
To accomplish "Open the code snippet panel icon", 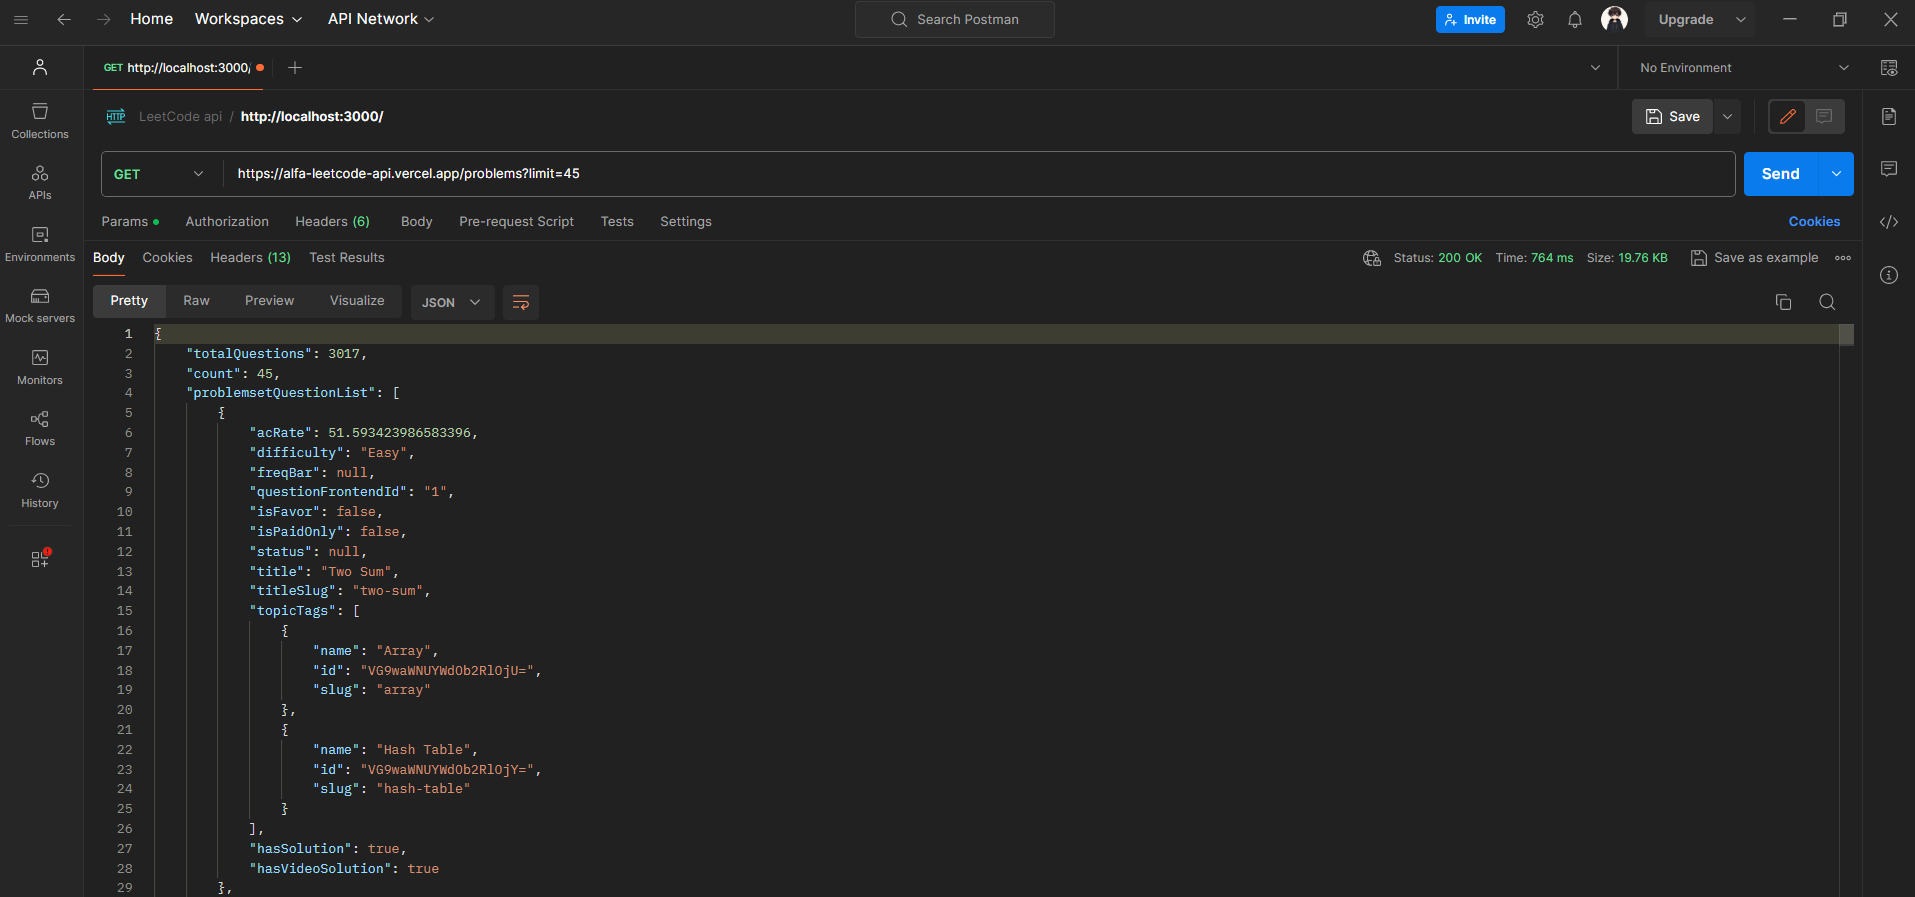I will (x=1889, y=222).
